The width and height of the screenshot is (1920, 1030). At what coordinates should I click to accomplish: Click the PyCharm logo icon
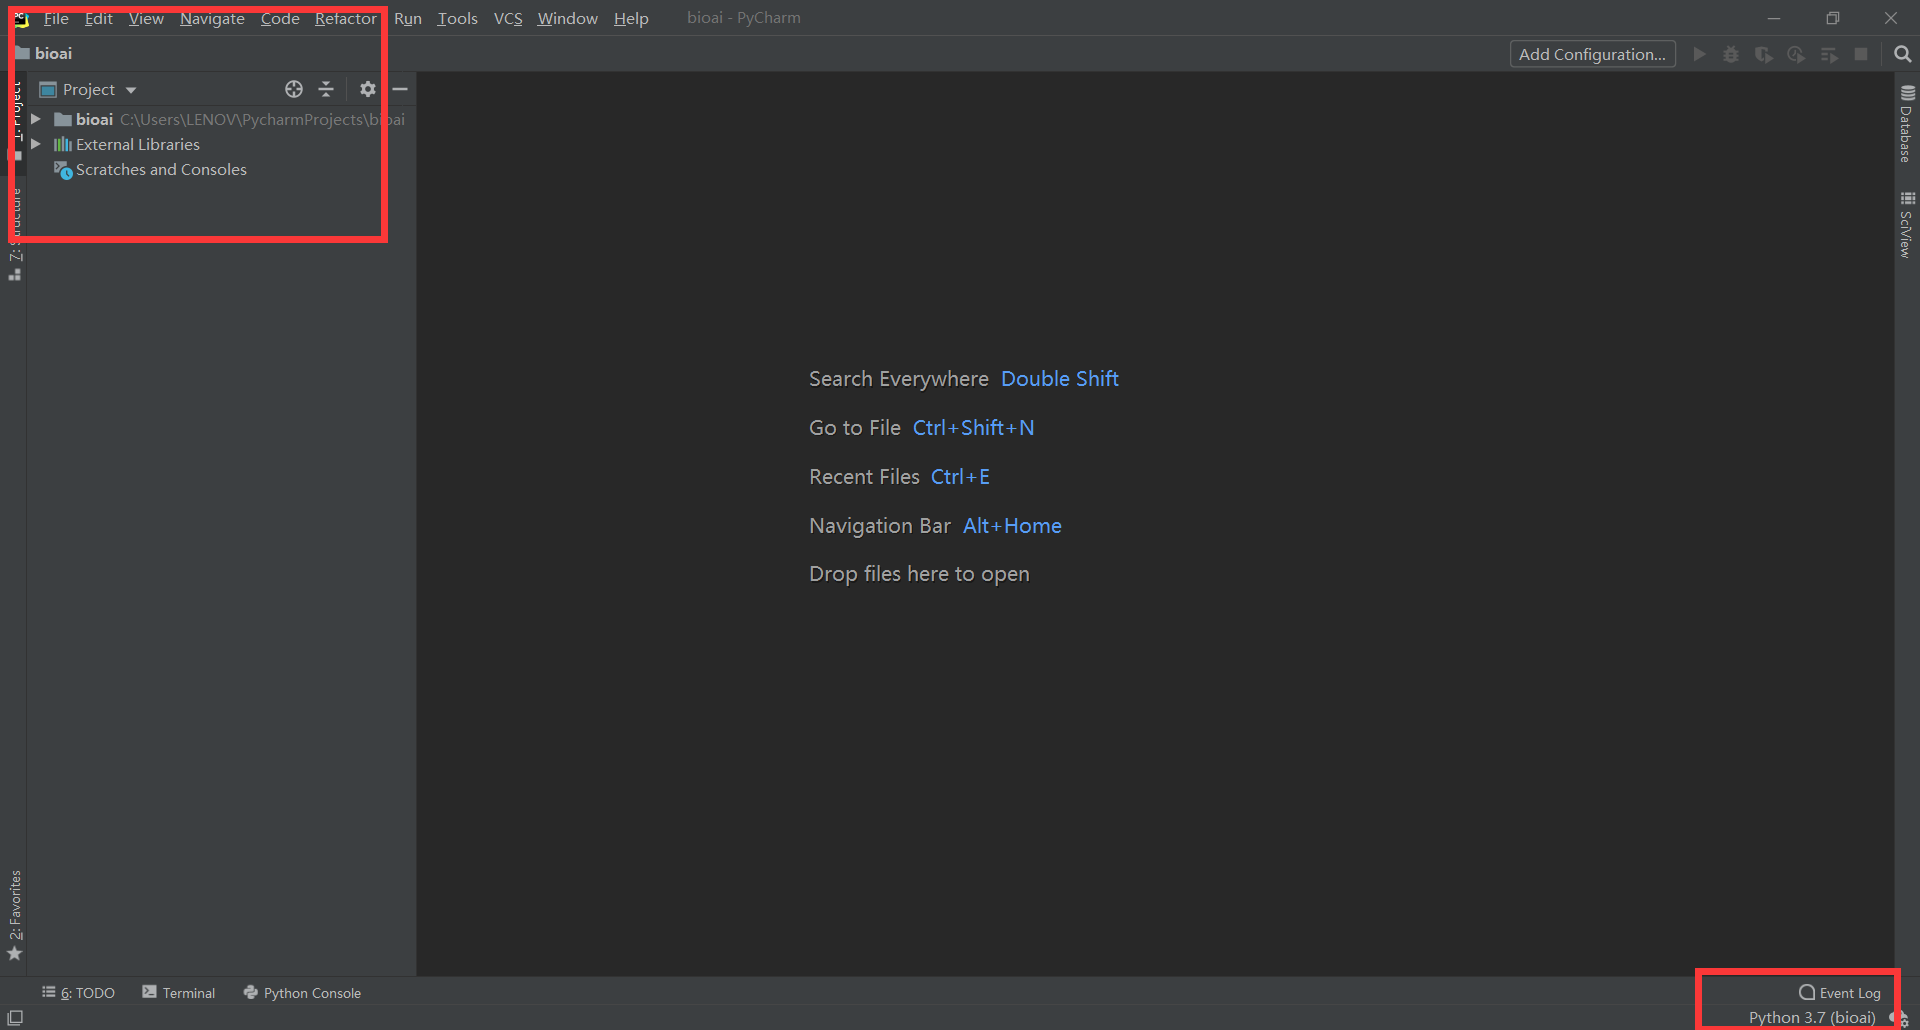click(x=20, y=18)
